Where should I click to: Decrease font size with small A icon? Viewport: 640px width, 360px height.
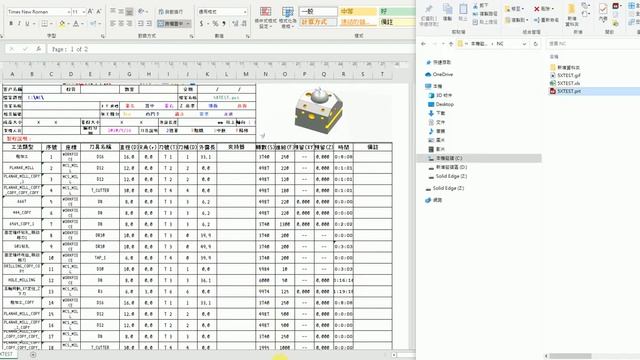coord(99,12)
